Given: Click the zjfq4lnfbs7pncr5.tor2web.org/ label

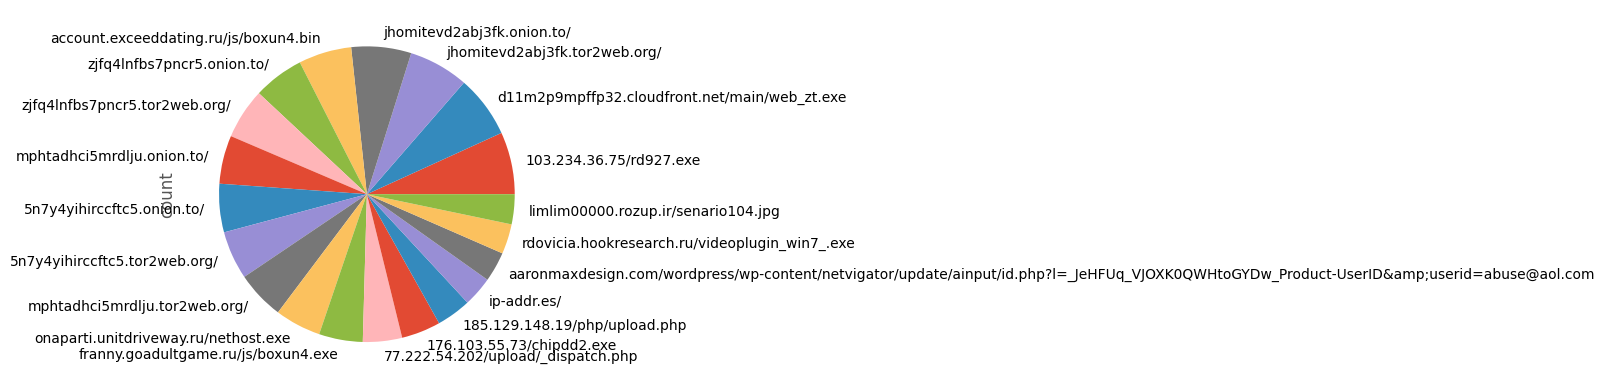Looking at the screenshot, I should pos(126,105).
